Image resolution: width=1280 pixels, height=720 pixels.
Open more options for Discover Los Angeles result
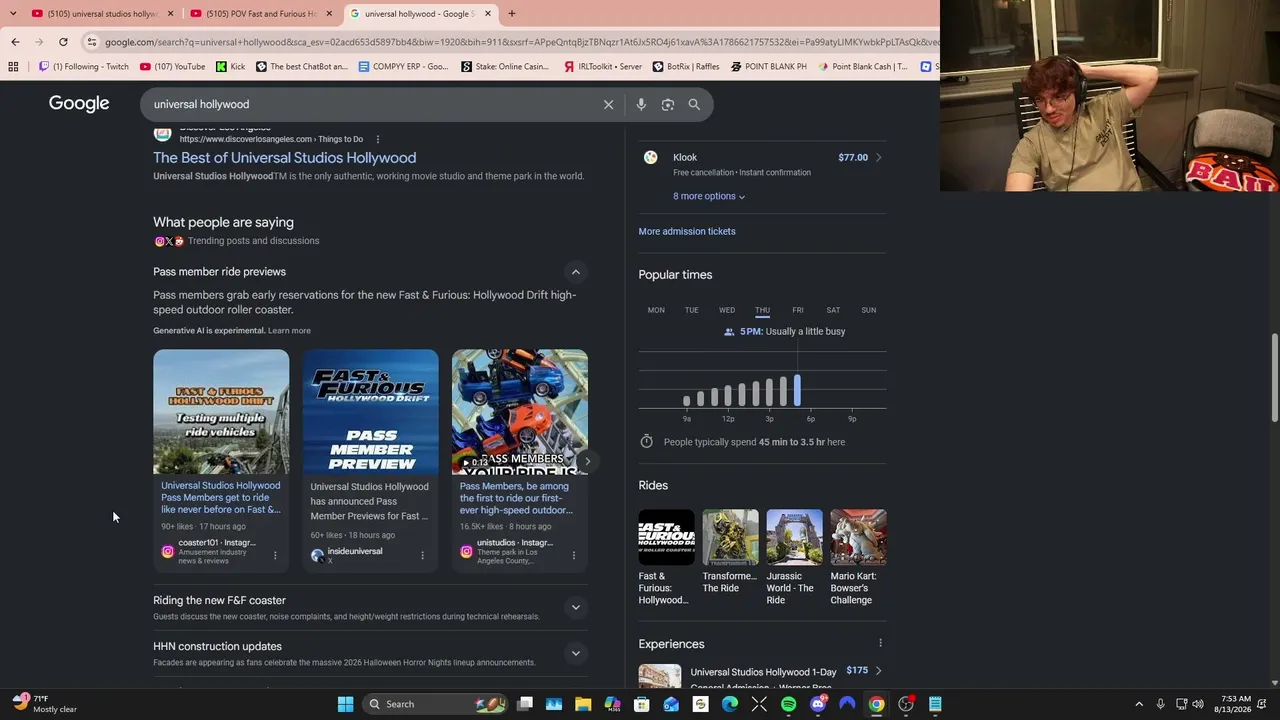[377, 139]
